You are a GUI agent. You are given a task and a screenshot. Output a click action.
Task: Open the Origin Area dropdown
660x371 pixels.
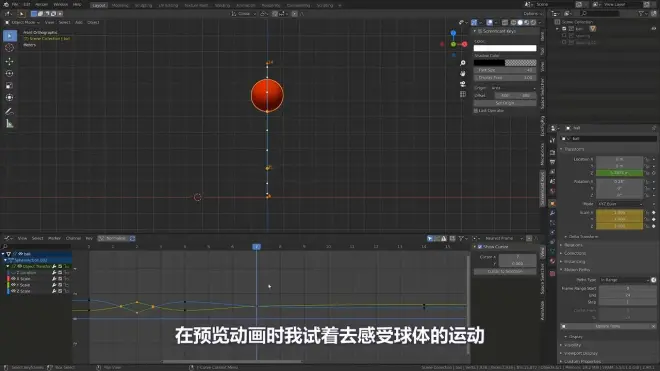[x=514, y=88]
